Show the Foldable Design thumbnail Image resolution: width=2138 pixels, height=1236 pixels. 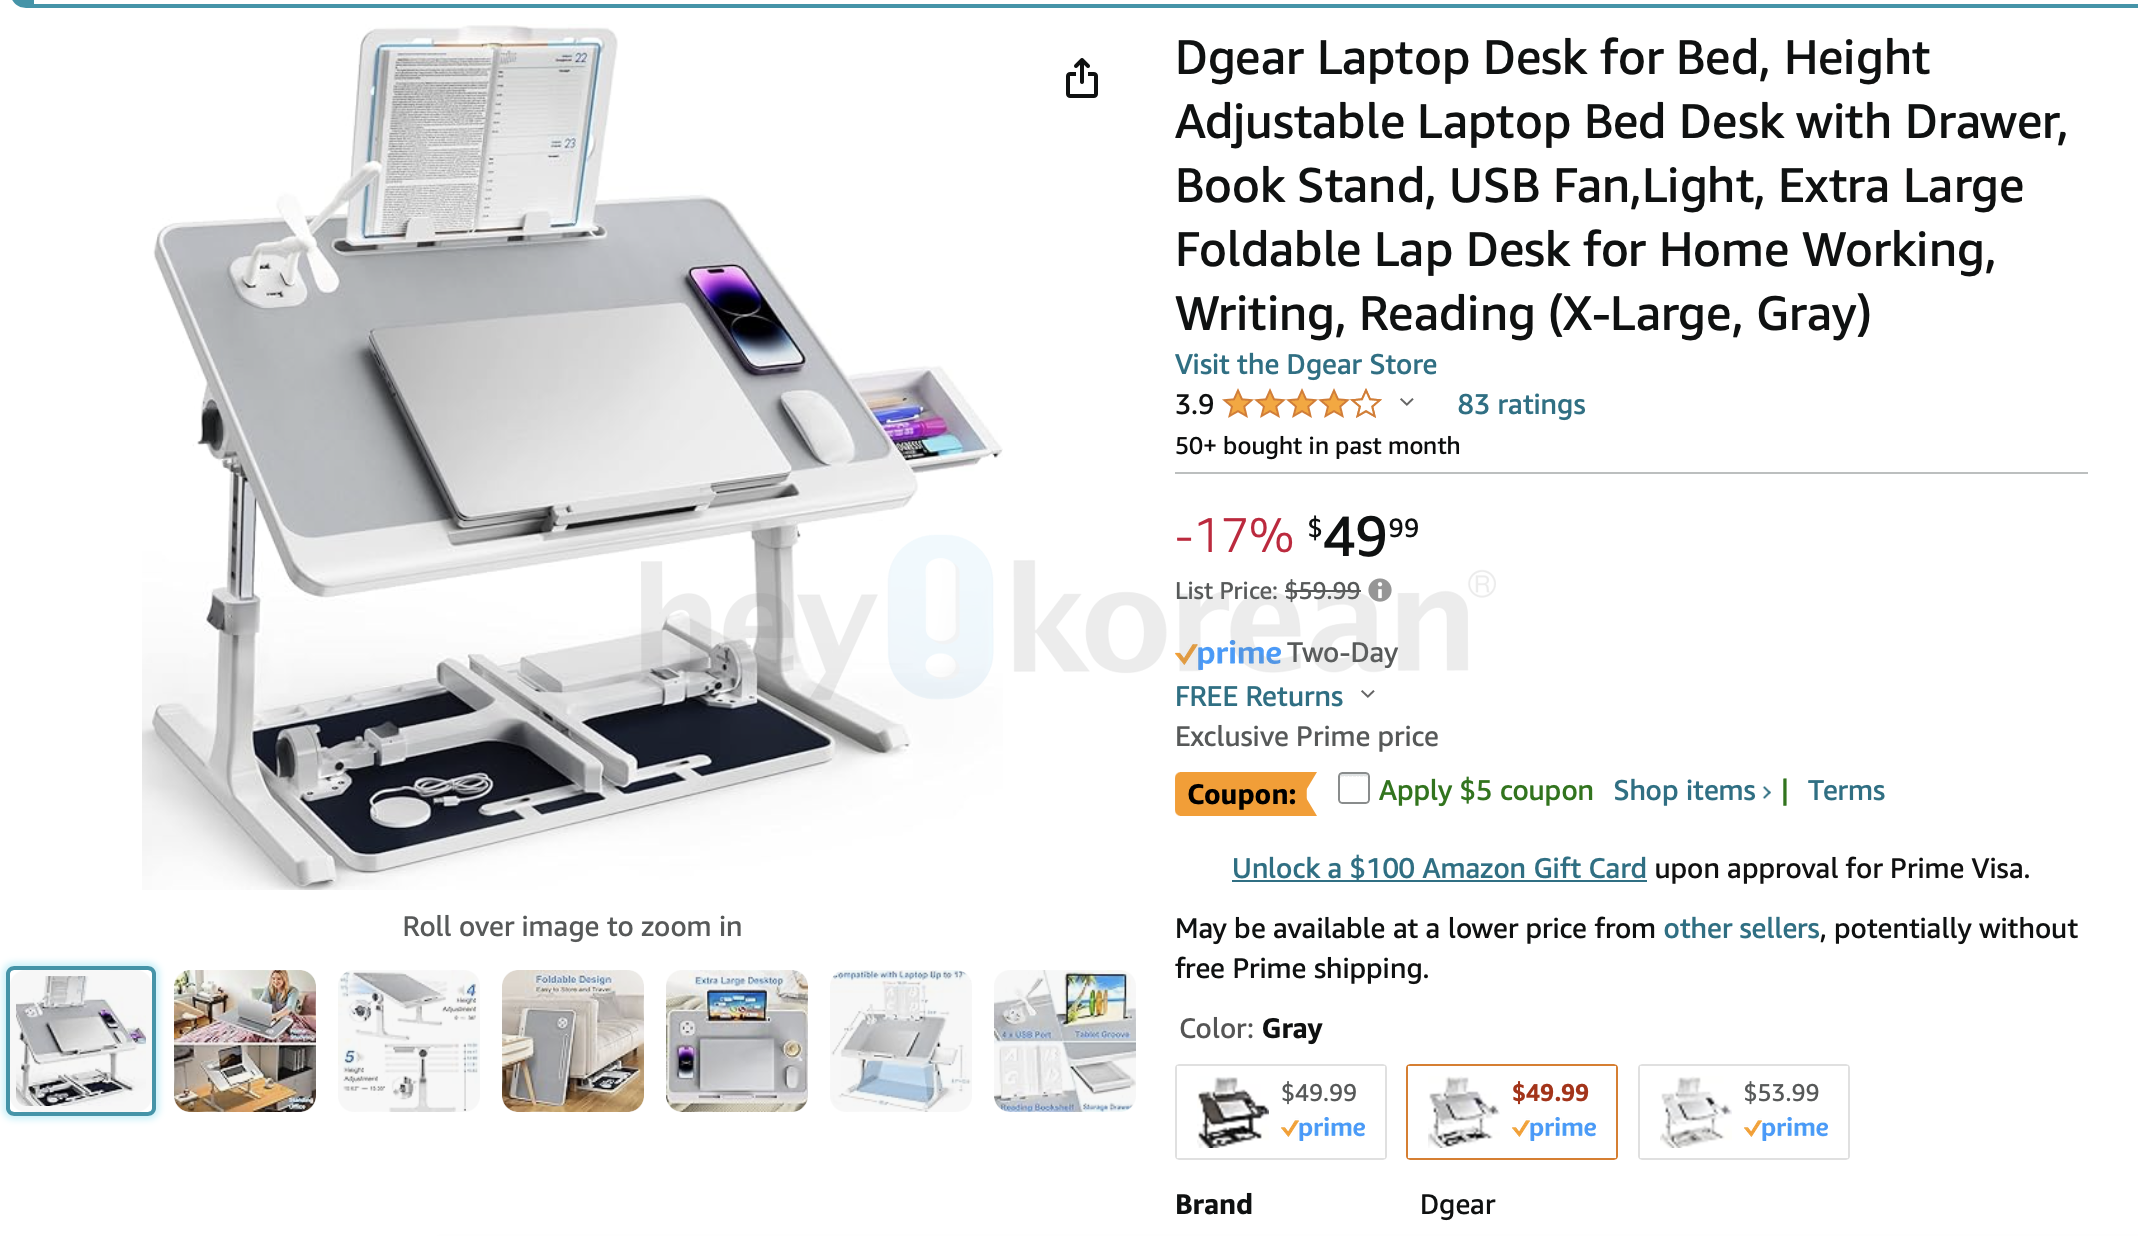[573, 1041]
